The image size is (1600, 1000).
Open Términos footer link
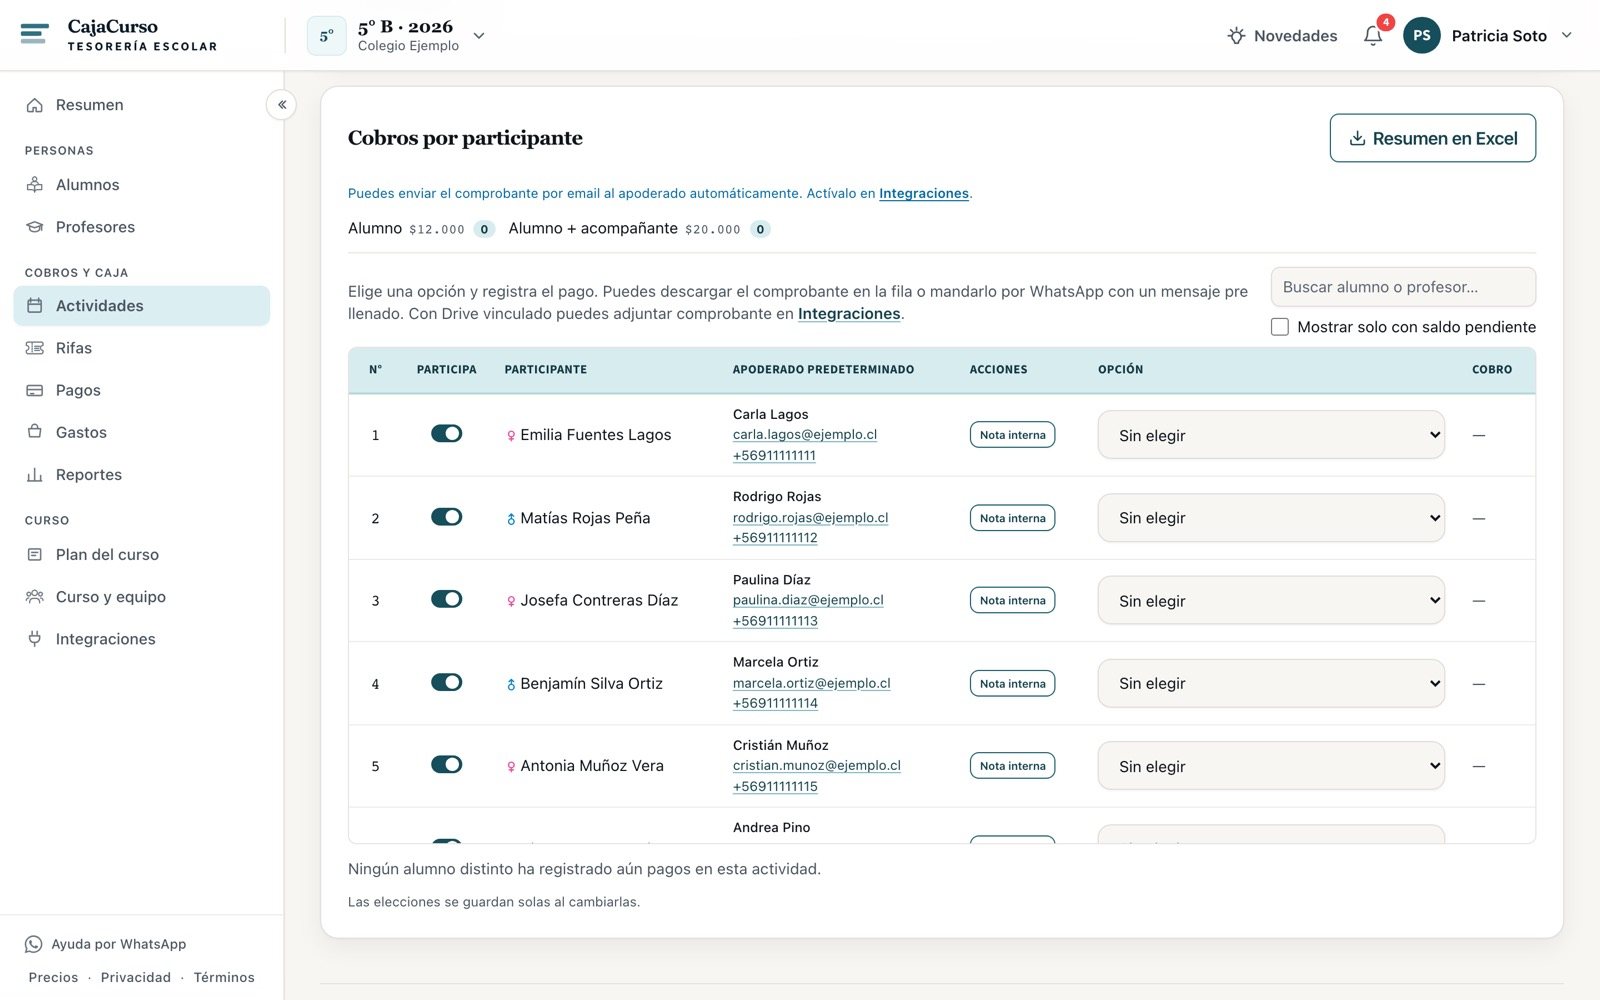(224, 977)
